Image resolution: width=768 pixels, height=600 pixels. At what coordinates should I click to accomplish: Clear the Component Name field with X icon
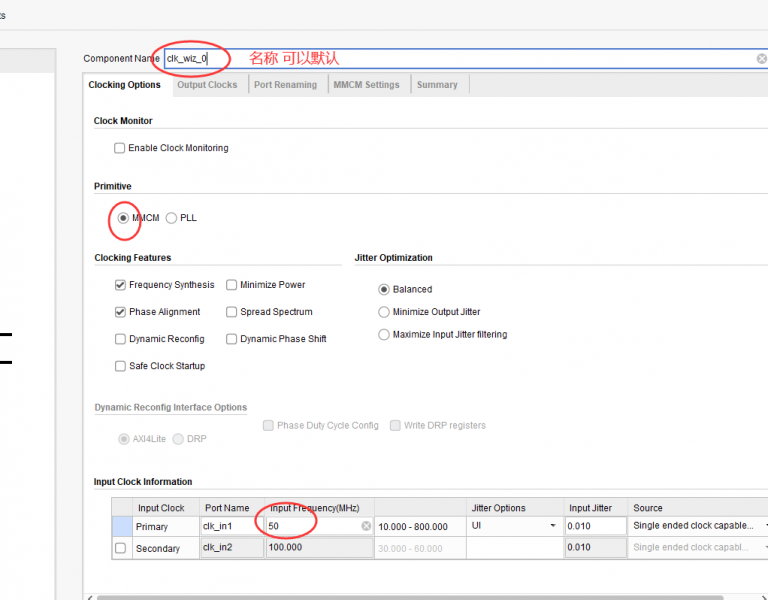tap(761, 59)
